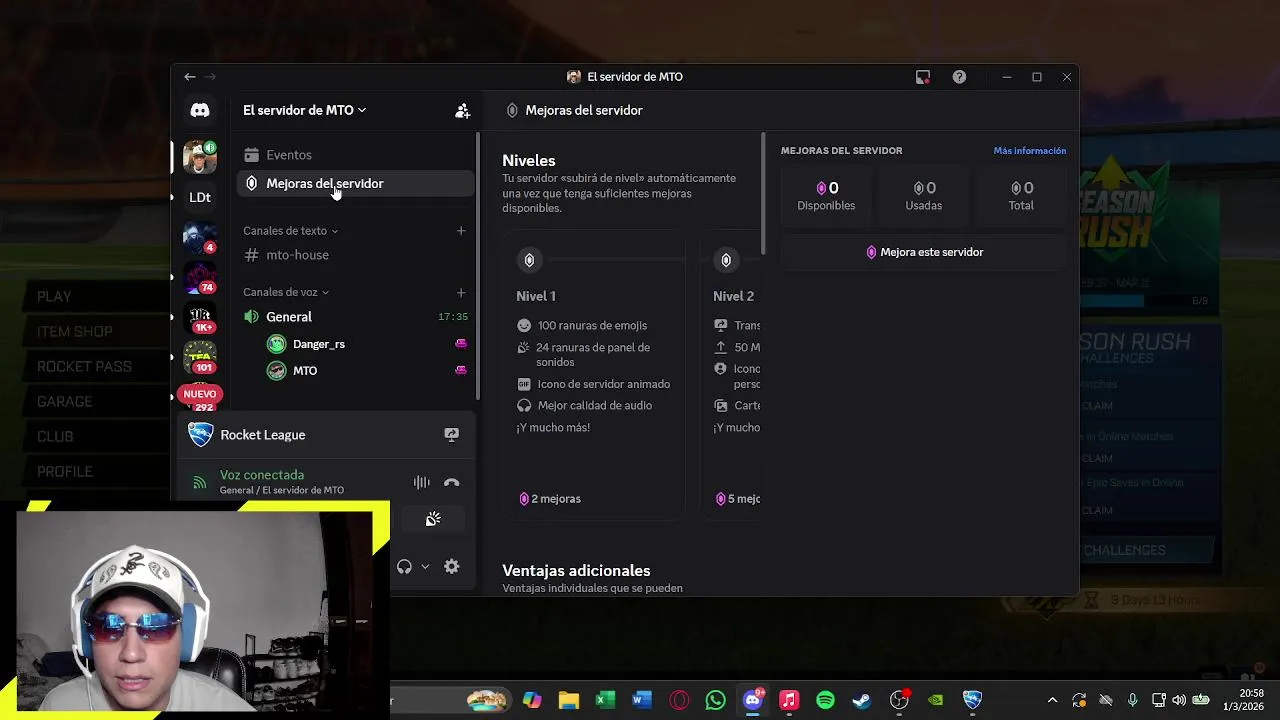Click Mejora este servidor button
Viewport: 1280px width, 720px height.
[x=924, y=252]
